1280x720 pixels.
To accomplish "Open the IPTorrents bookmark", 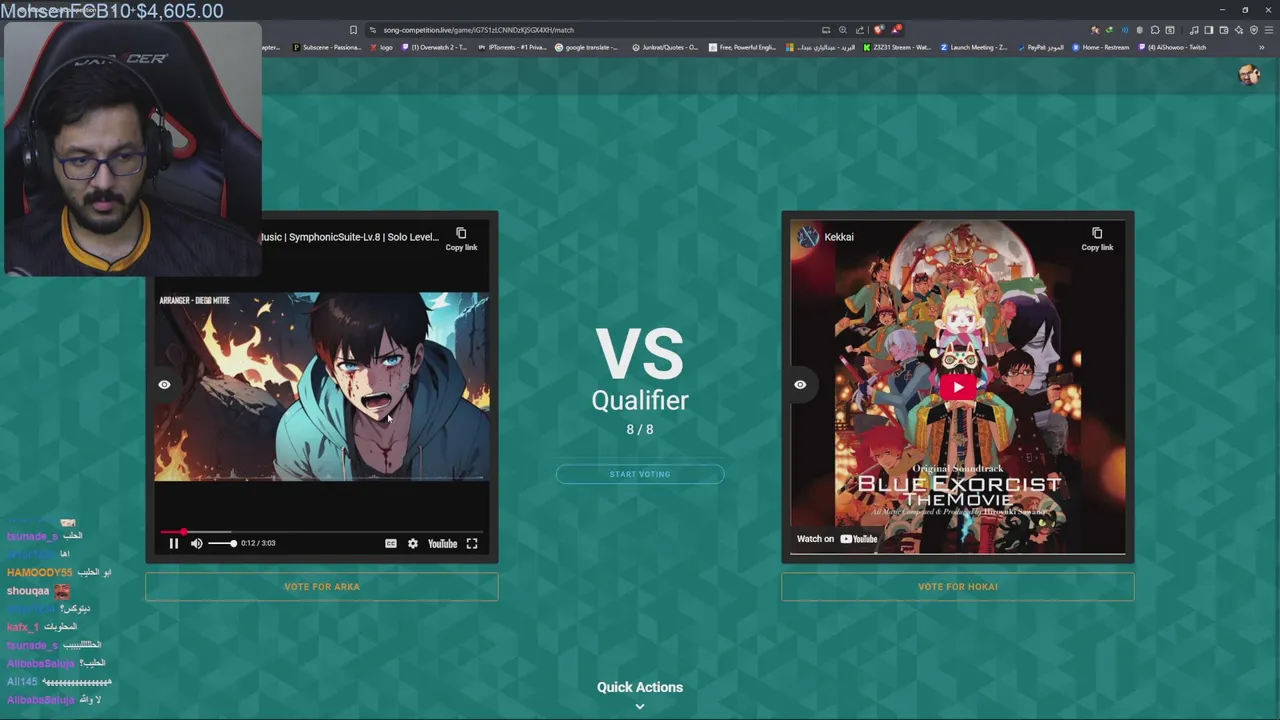I will pos(511,47).
